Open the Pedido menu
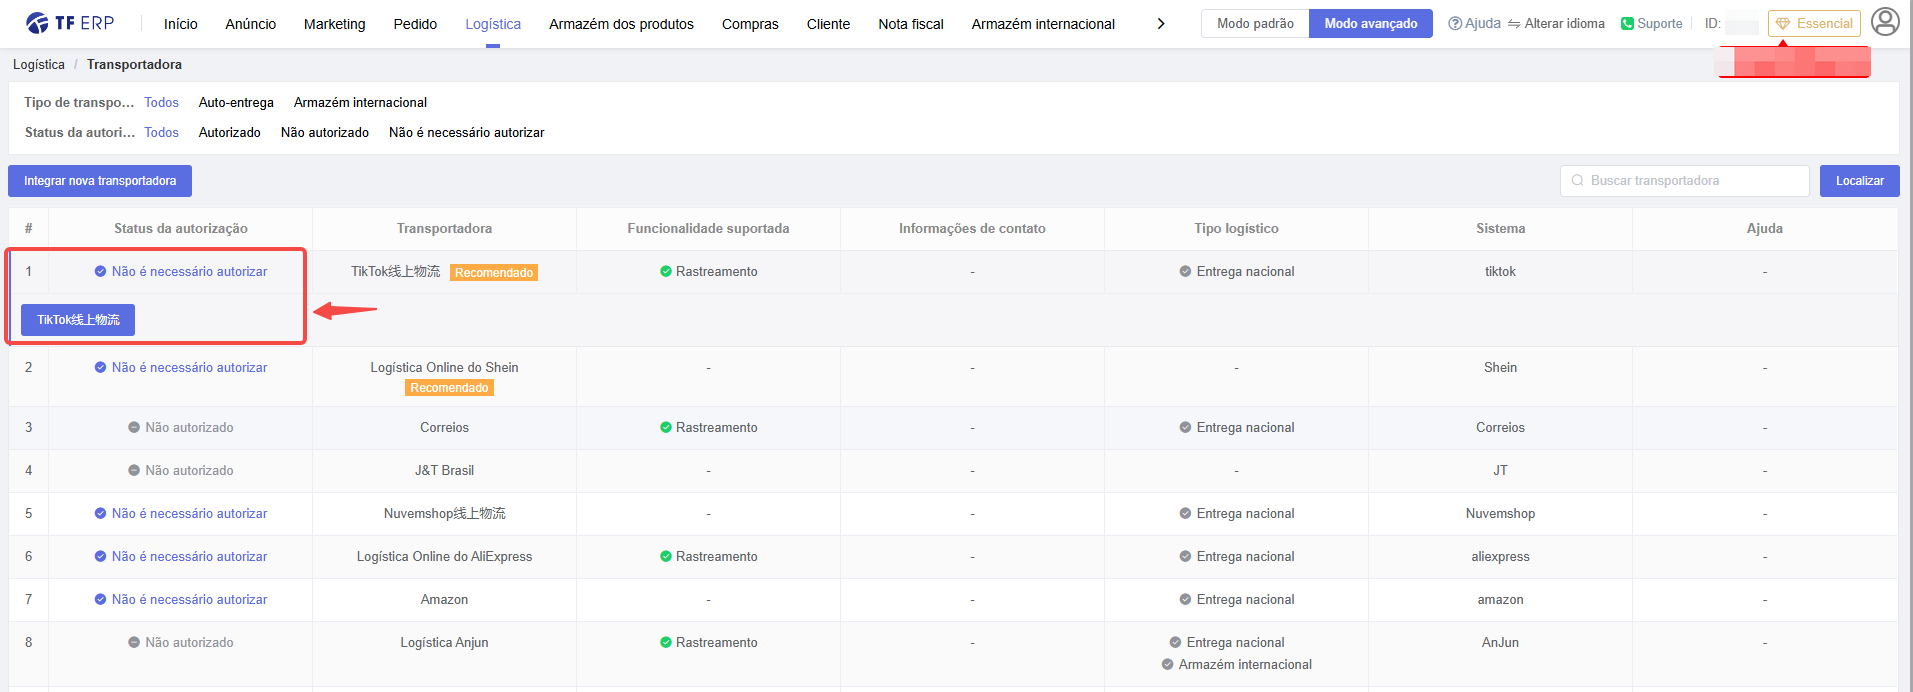This screenshot has height=692, width=1913. [415, 24]
